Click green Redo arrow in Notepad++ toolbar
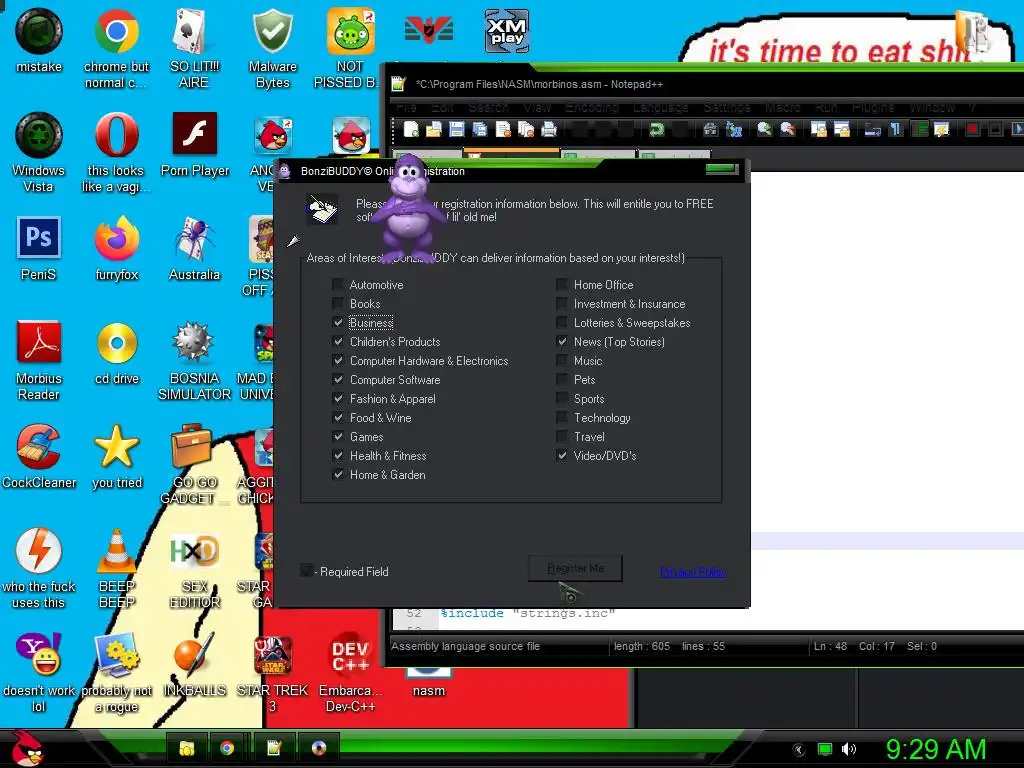Image resolution: width=1024 pixels, height=768 pixels. point(656,130)
